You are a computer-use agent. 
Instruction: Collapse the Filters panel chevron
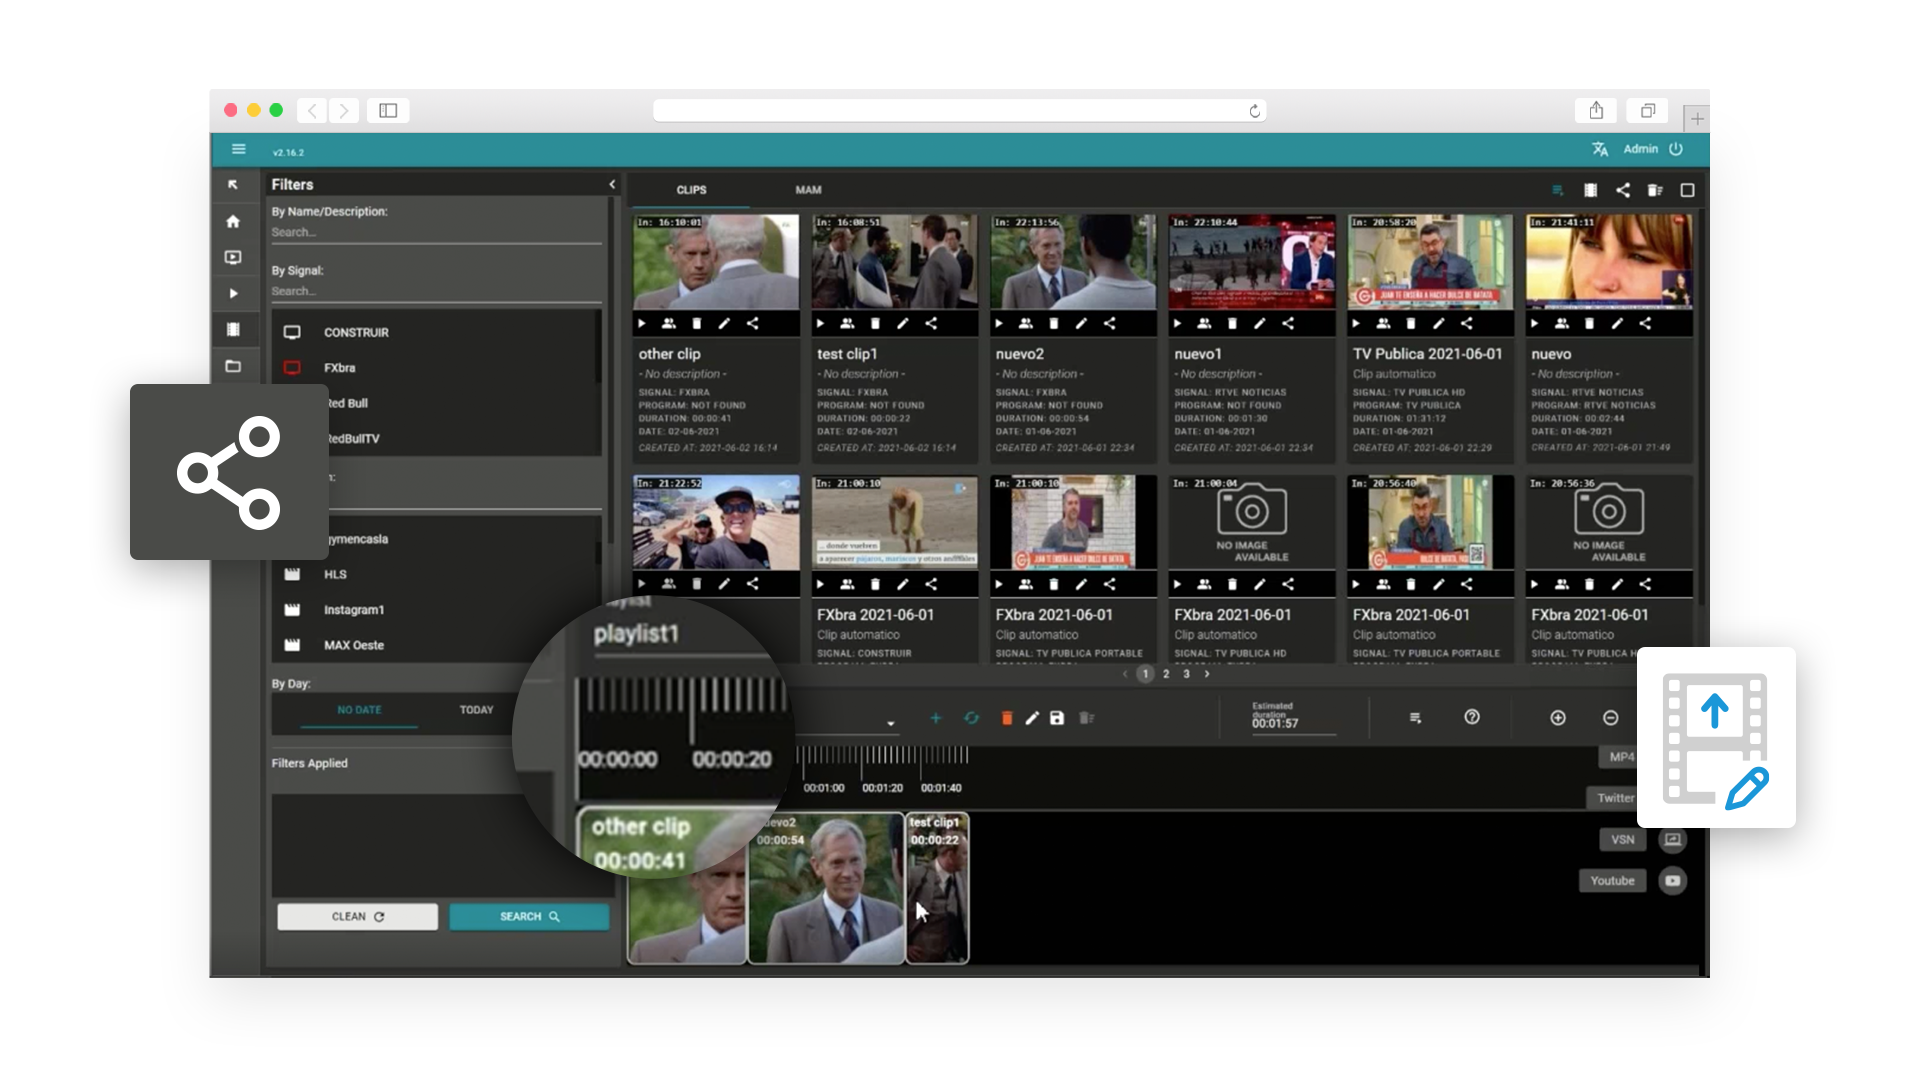coord(612,185)
